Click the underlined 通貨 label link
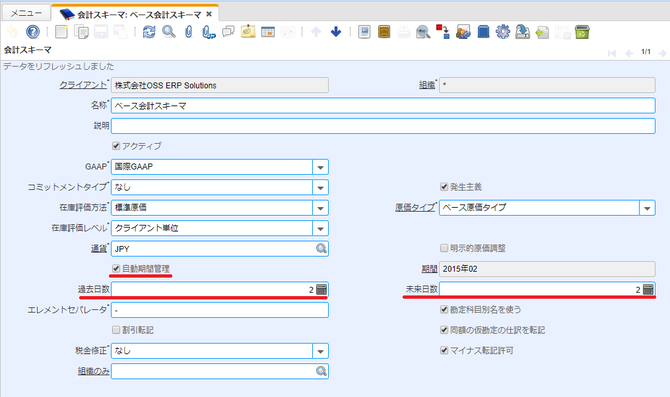Image resolution: width=670 pixels, height=397 pixels. 99,248
